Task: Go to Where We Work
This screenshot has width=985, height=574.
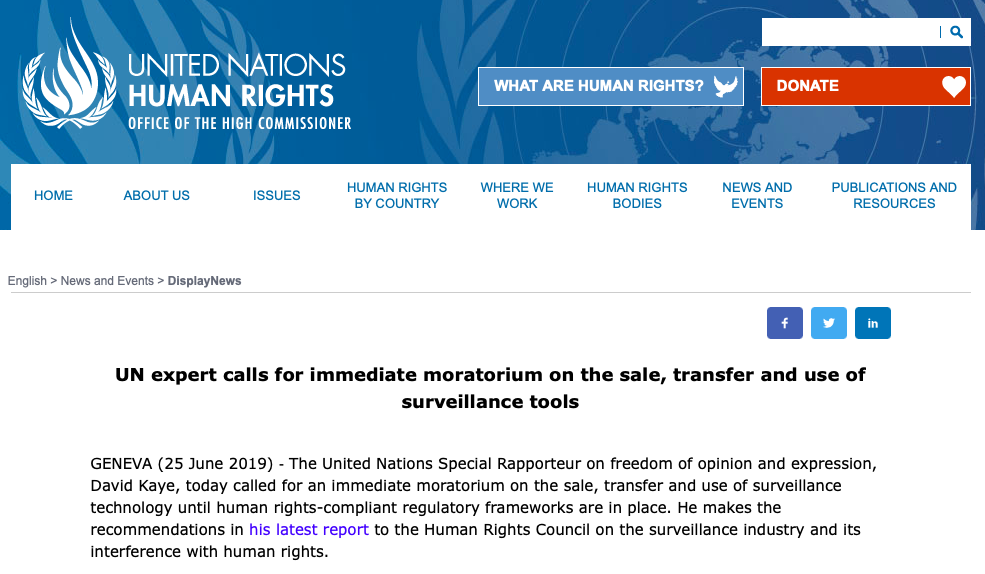Action: pos(517,195)
